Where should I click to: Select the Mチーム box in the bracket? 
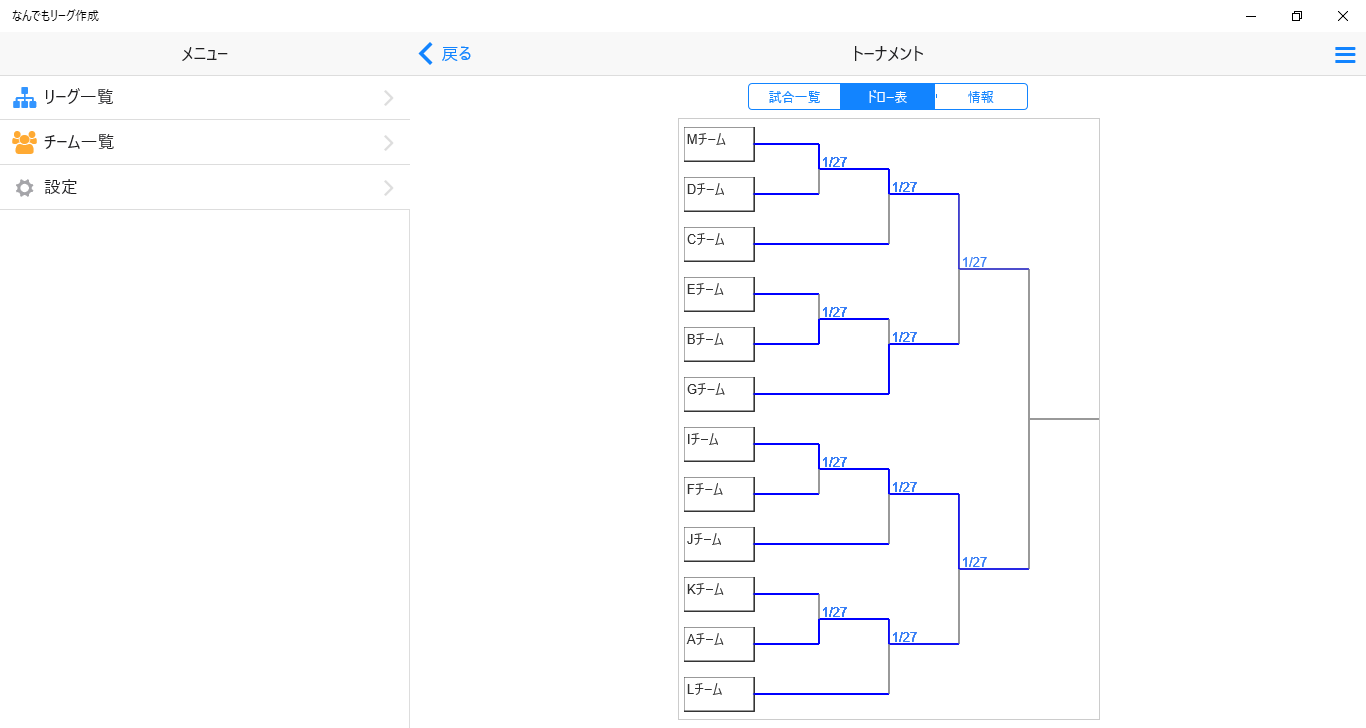719,144
